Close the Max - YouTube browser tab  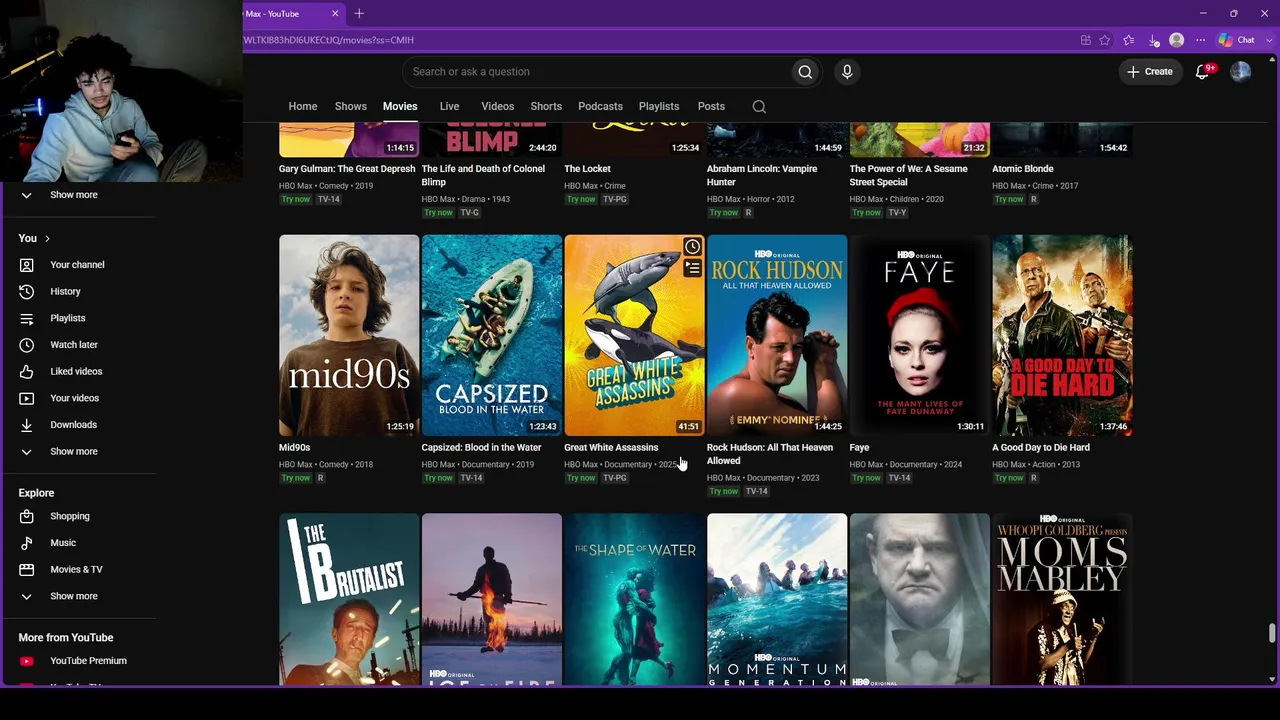(335, 14)
